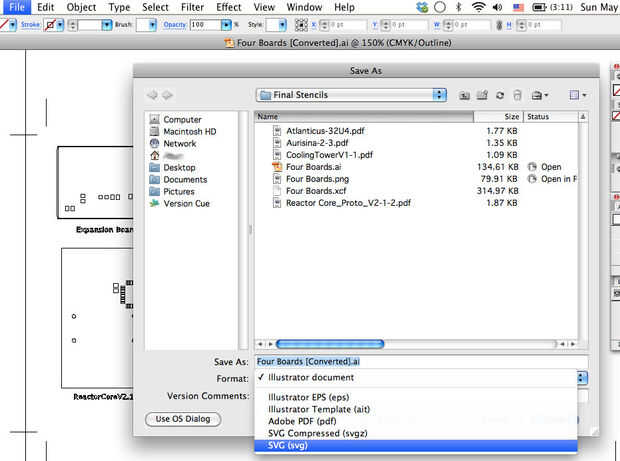Choose Illustrator Template (ait) format
Viewport: 620px width, 461px height.
(x=416, y=409)
